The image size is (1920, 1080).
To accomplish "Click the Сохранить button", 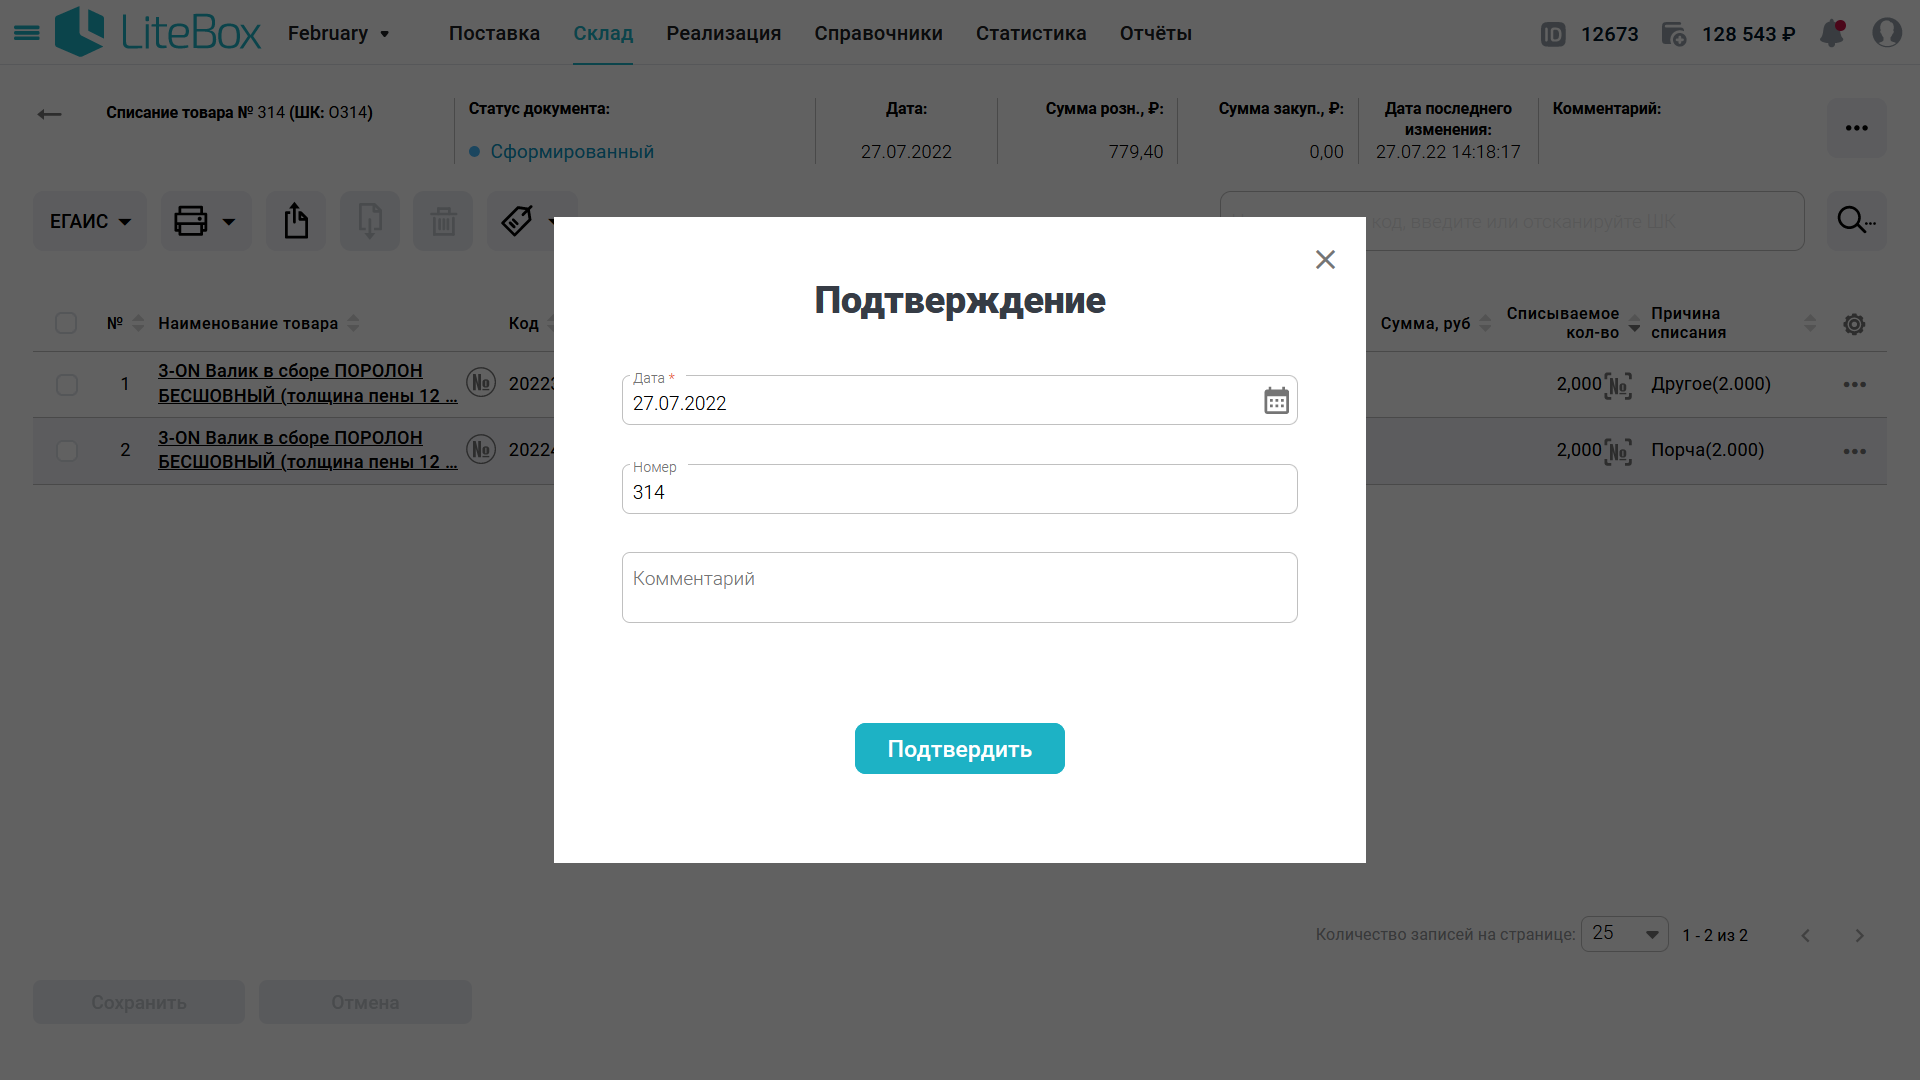I will pos(139,1002).
